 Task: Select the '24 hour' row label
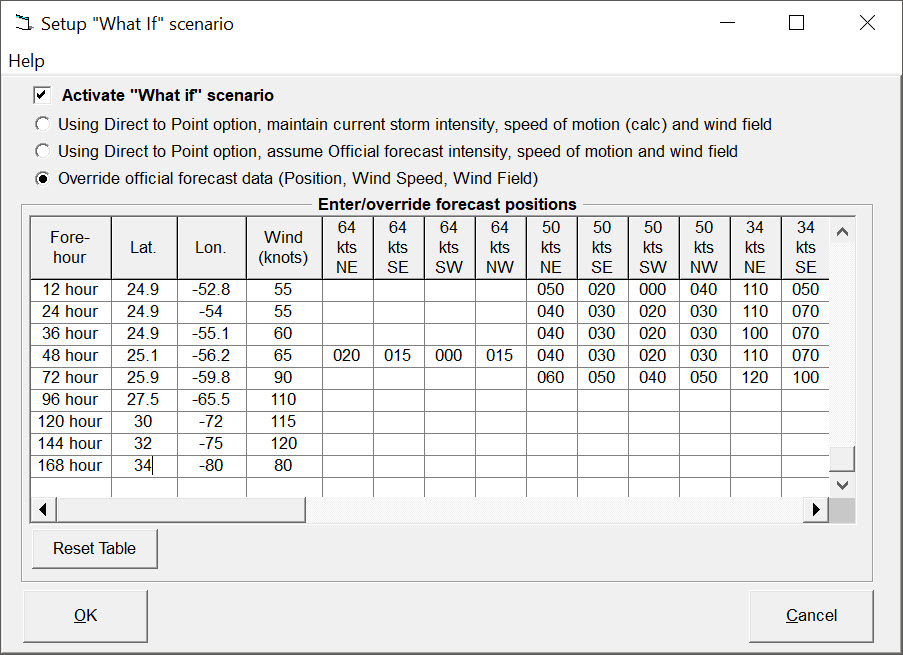70,312
